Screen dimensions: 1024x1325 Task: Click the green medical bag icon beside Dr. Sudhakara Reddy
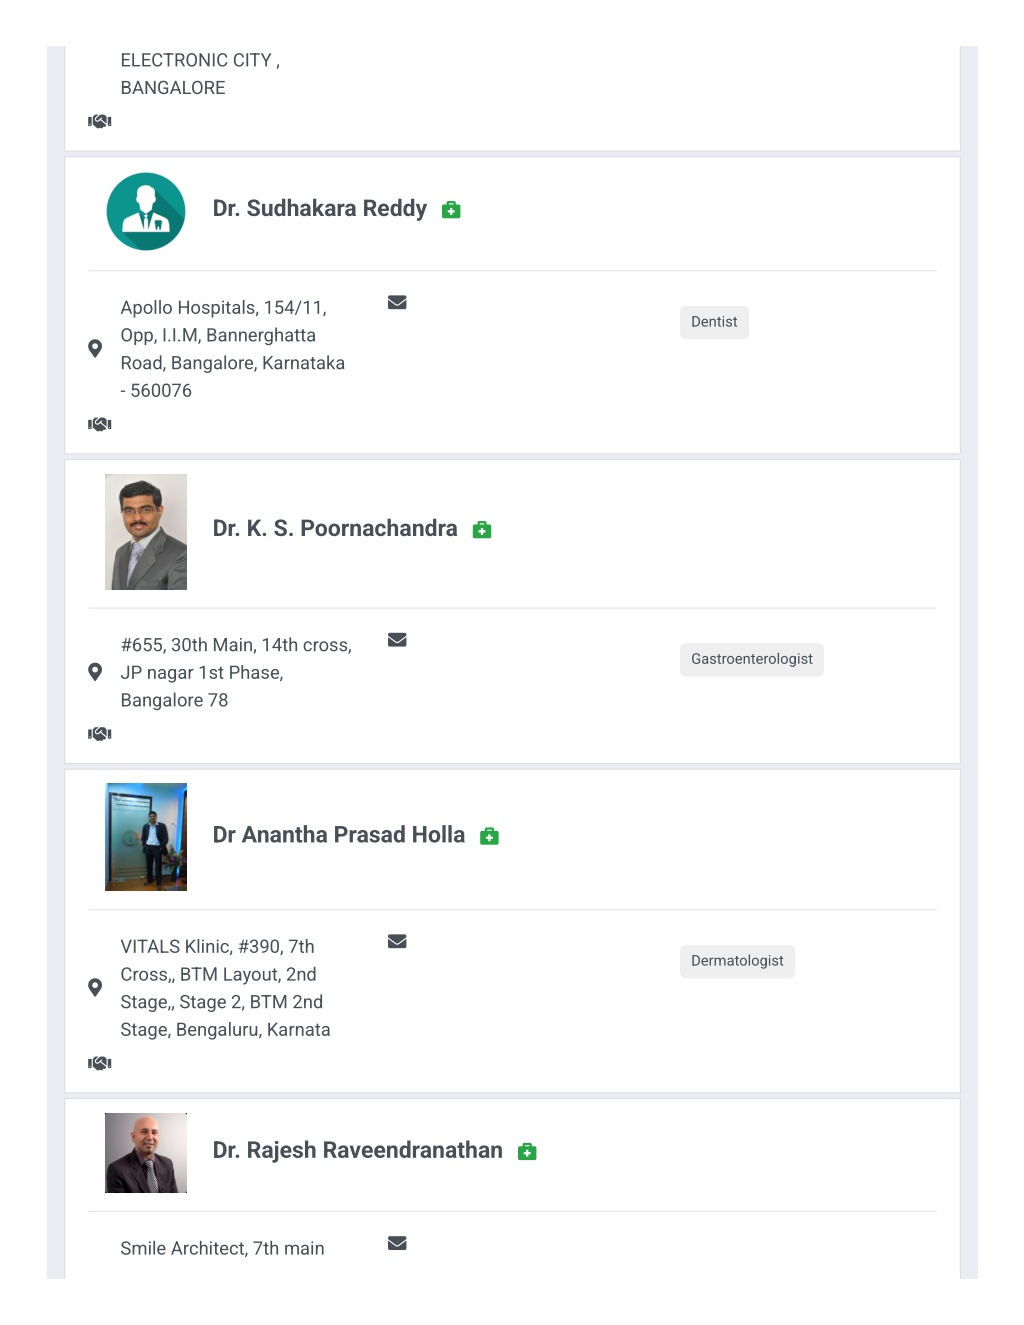pos(451,210)
